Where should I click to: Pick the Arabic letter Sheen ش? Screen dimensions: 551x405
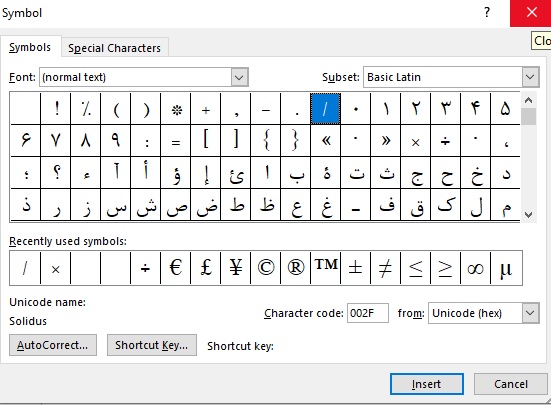pyautogui.click(x=145, y=205)
